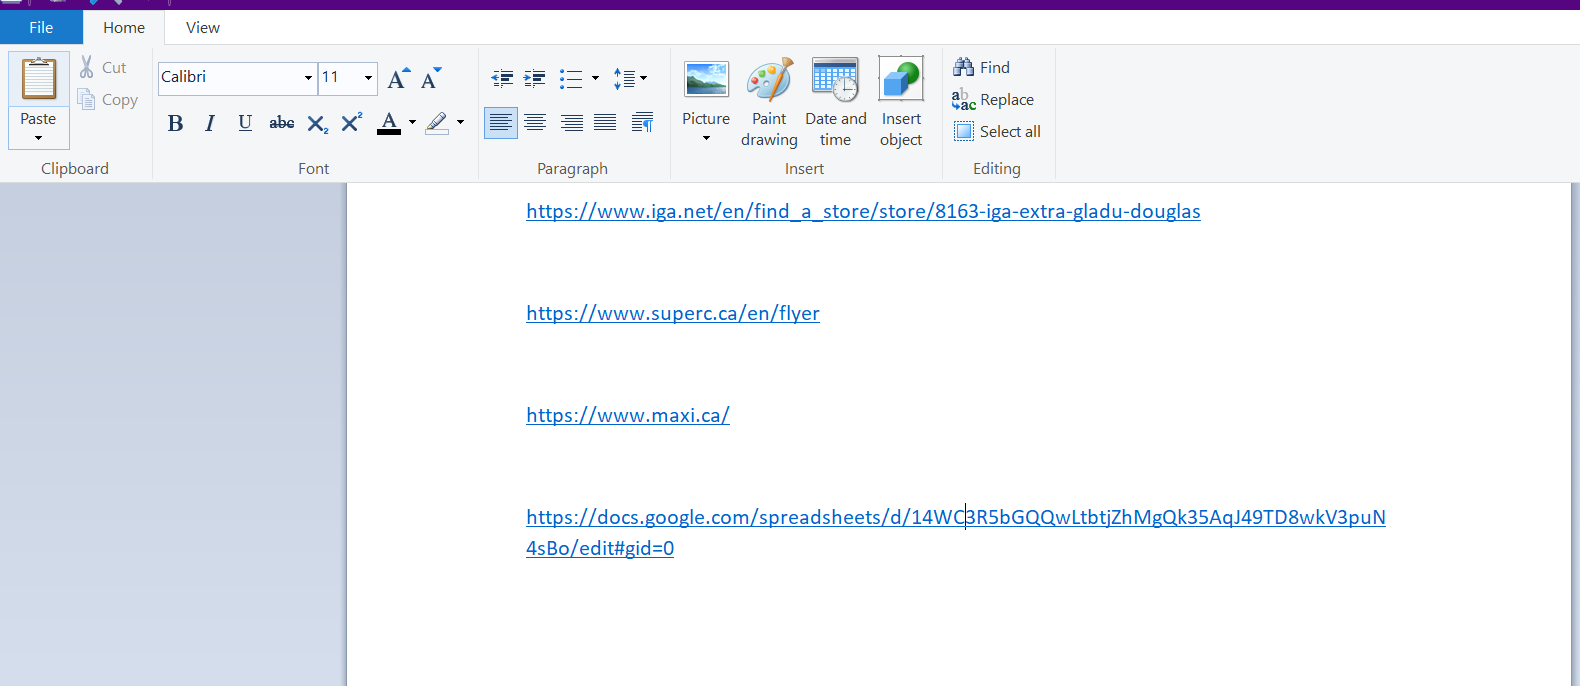Screen dimensions: 1580x686
Task: Open the File menu
Action: (41, 28)
